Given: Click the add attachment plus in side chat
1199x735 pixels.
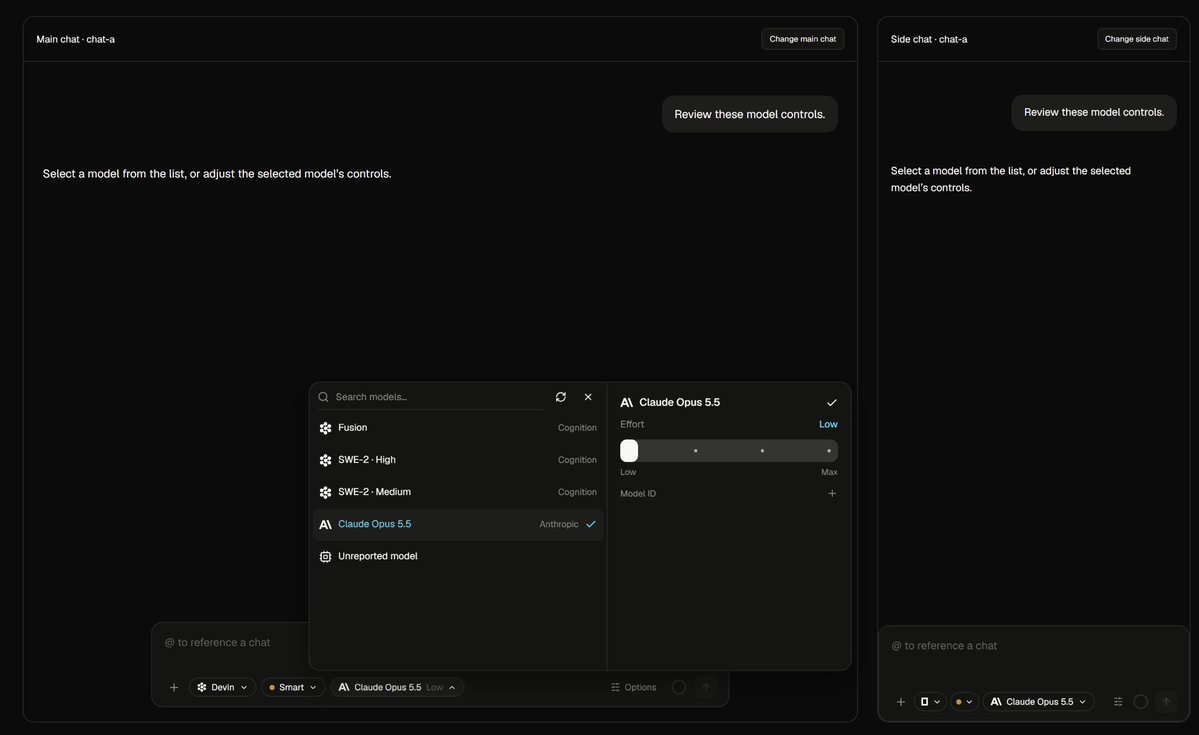Looking at the screenshot, I should 900,701.
